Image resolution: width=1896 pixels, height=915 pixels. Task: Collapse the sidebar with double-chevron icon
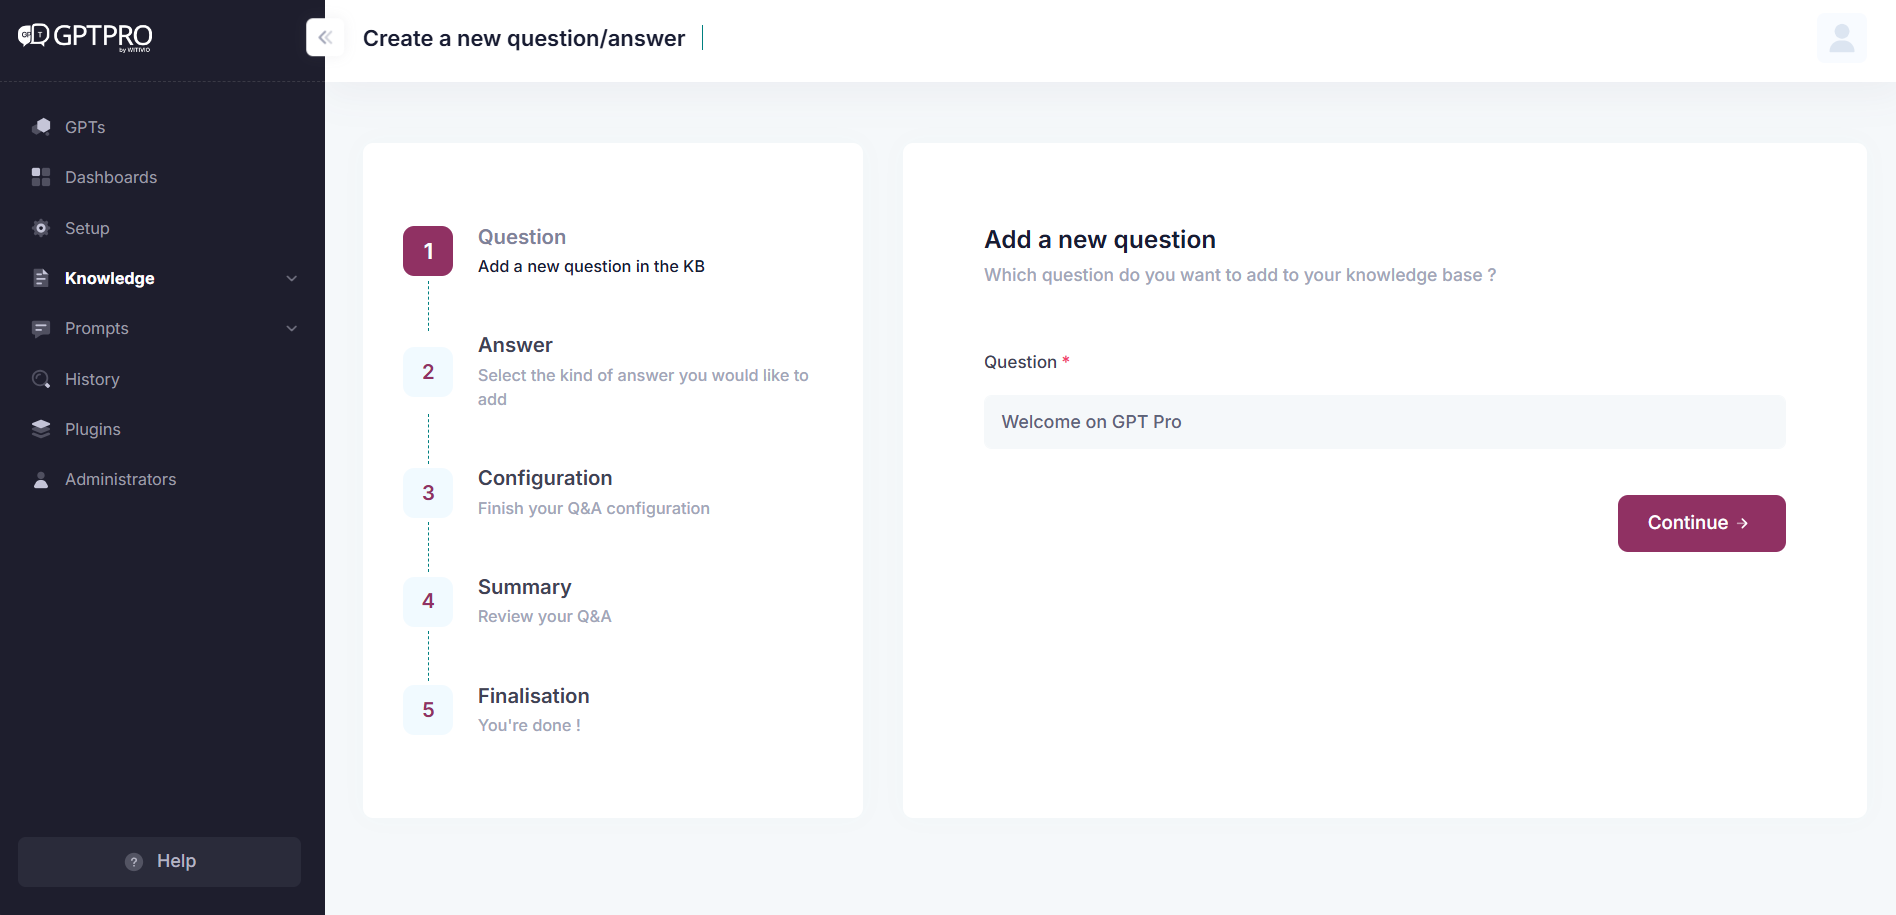click(x=325, y=38)
